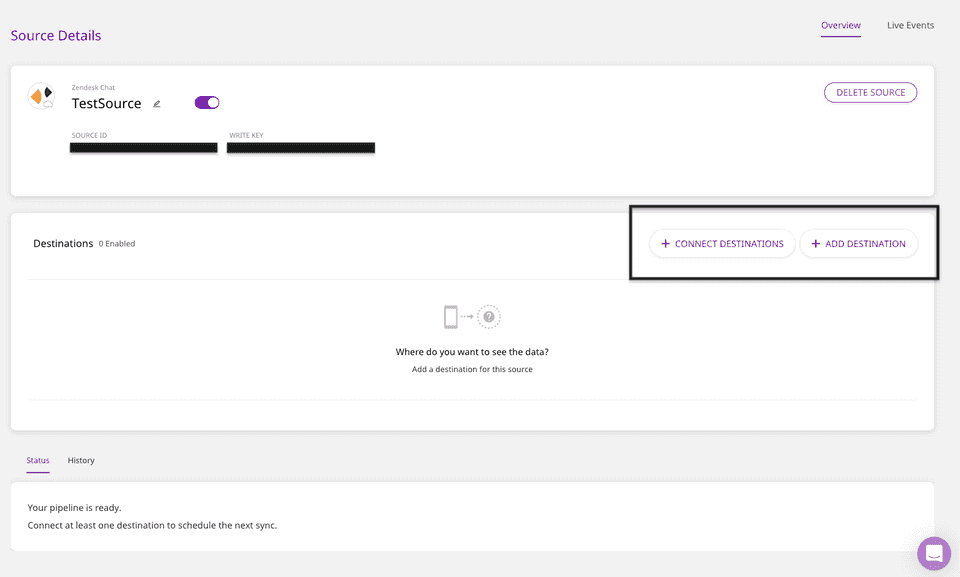The image size is (960, 577).
Task: Click the dotted question mark icon
Action: coord(489,317)
